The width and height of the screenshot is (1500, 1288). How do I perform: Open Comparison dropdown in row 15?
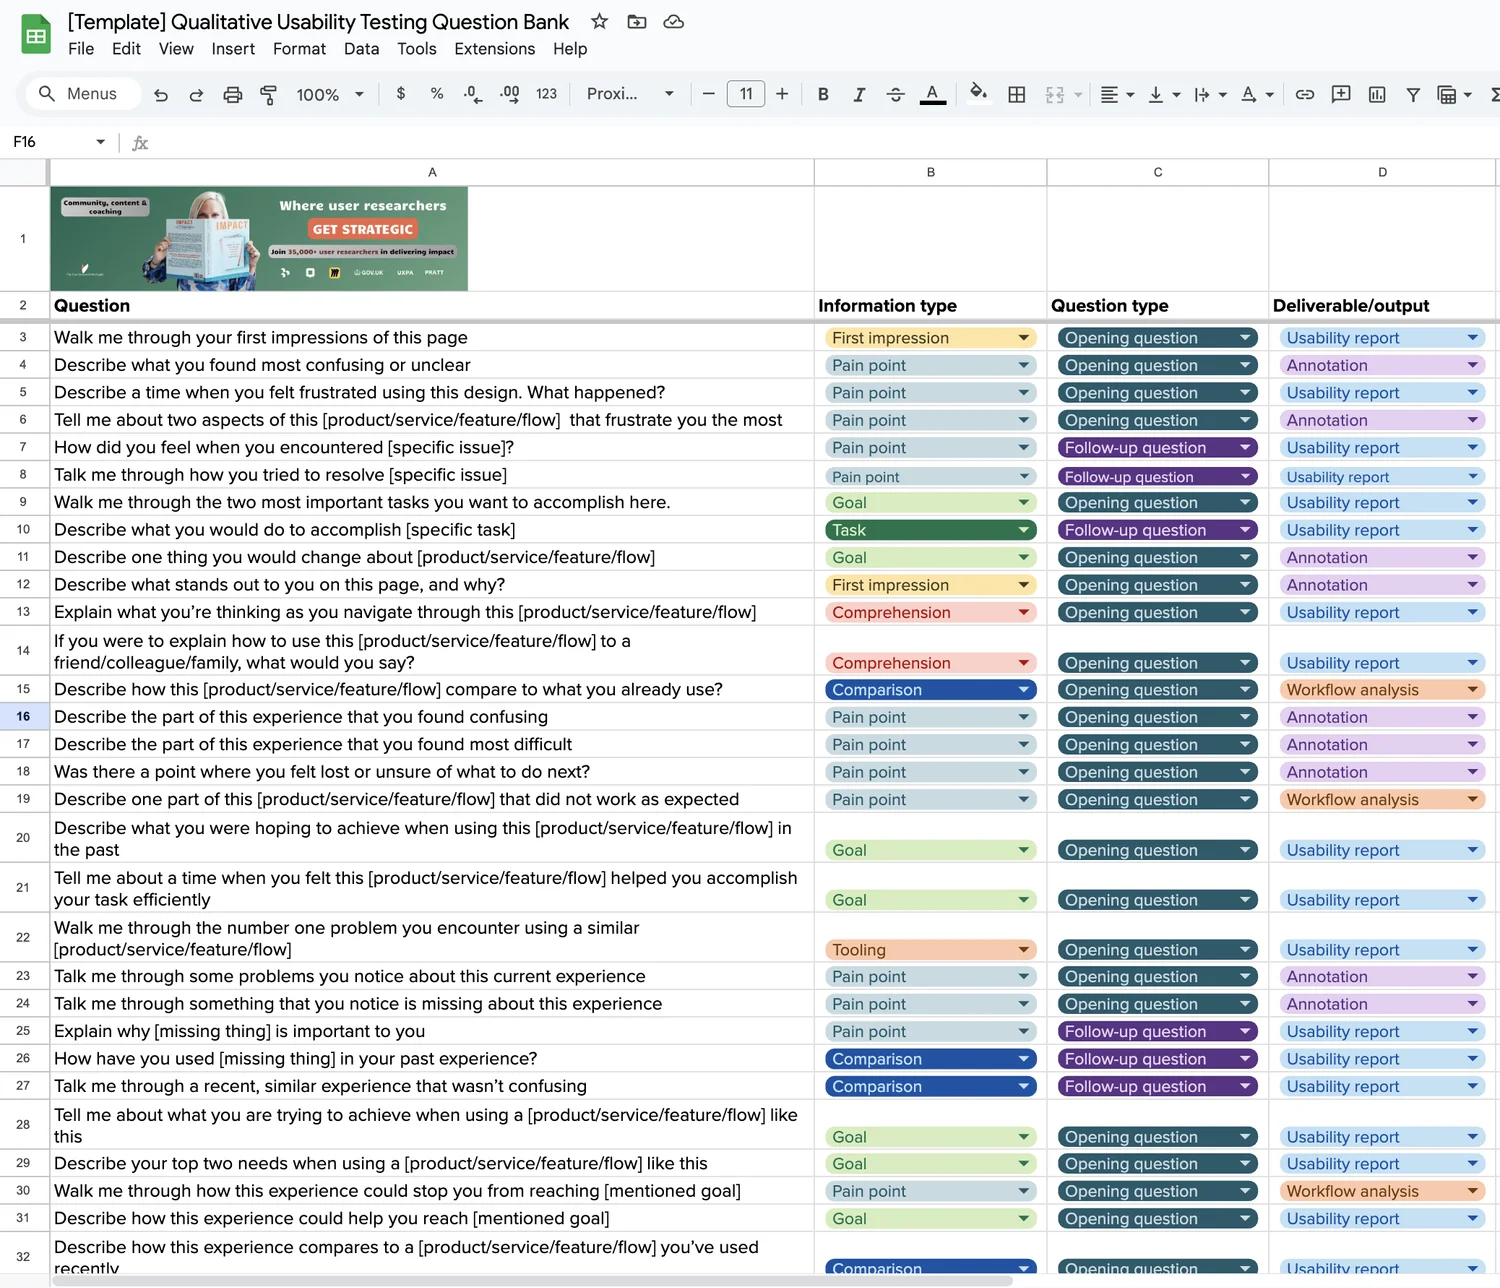click(931, 690)
